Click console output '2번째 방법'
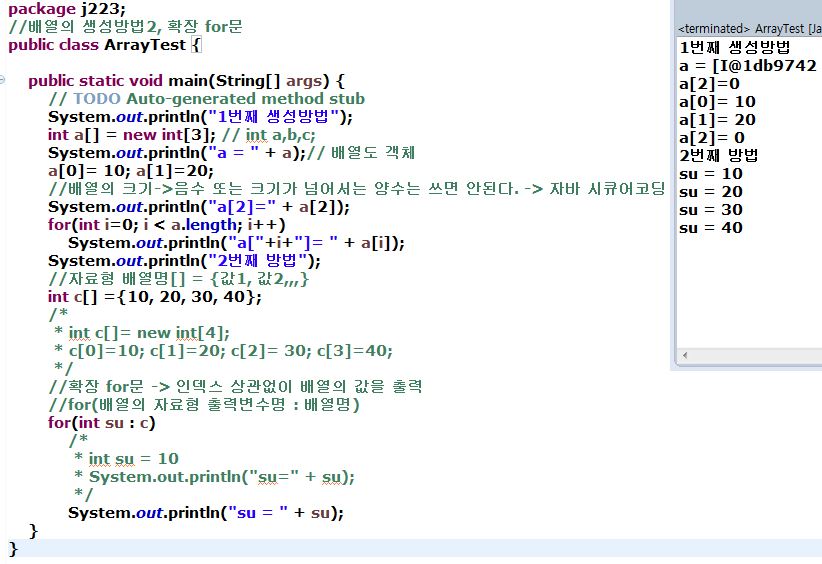The height and width of the screenshot is (564, 822). click(x=719, y=155)
